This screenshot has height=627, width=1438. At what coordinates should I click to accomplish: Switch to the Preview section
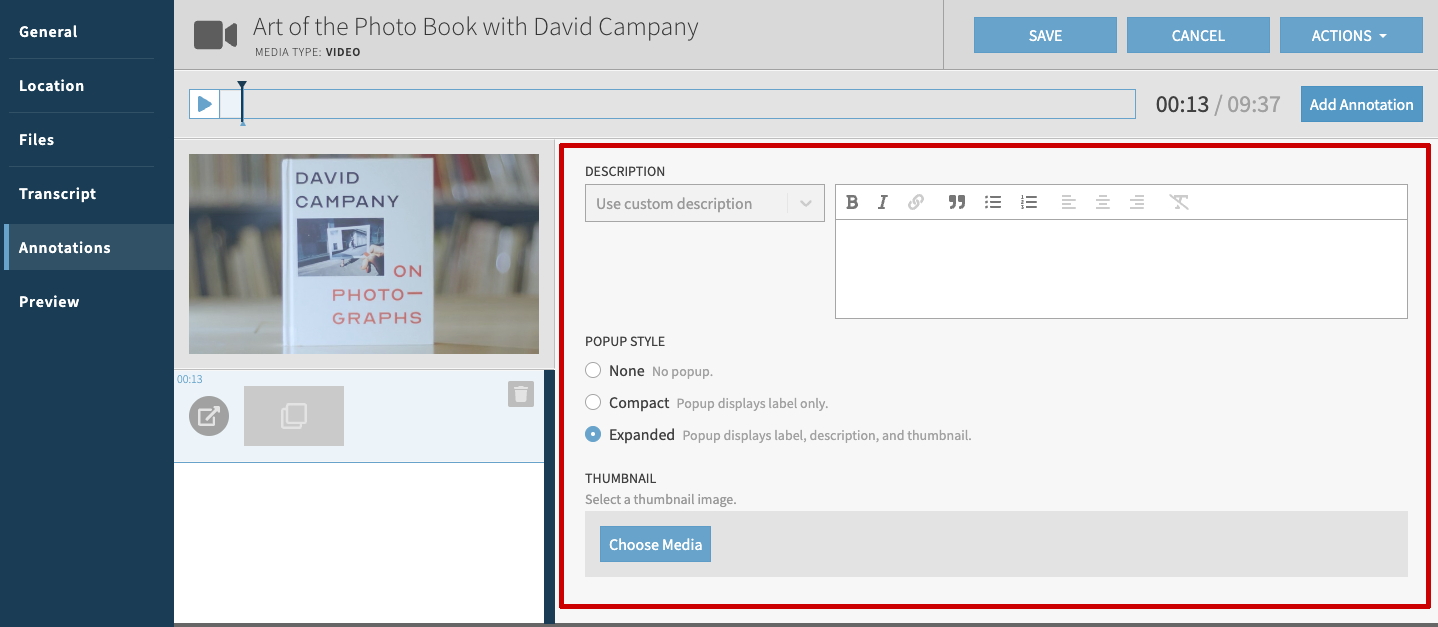pos(48,301)
